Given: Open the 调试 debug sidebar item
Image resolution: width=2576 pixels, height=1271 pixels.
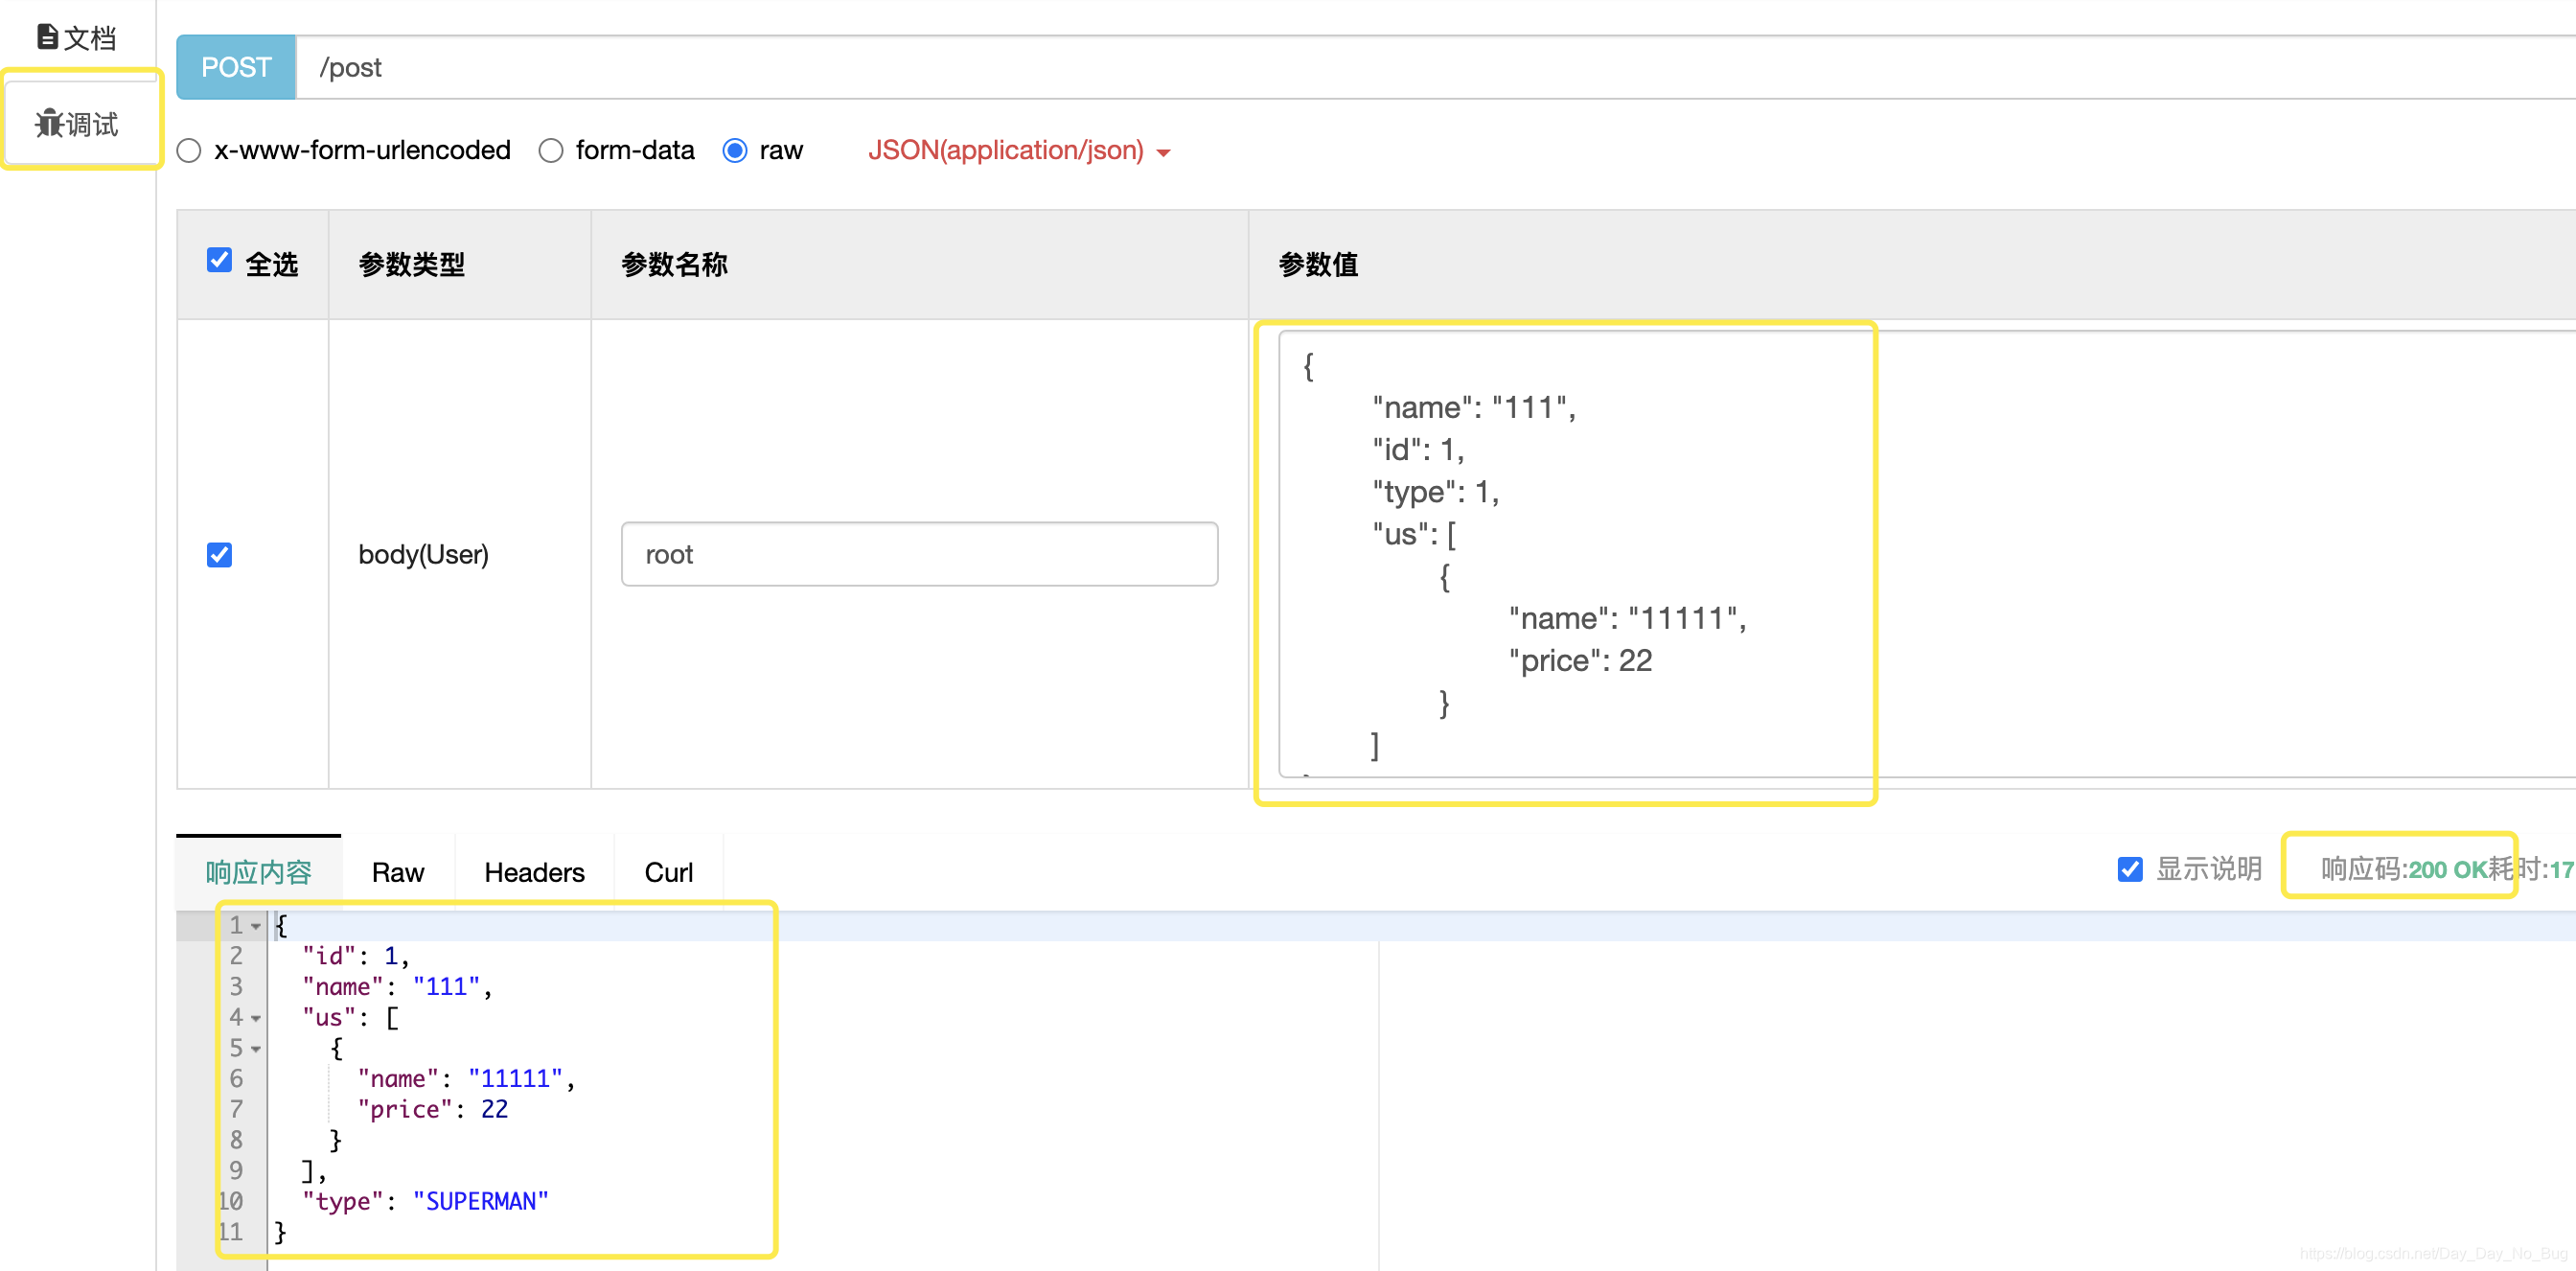Looking at the screenshot, I should (x=77, y=123).
